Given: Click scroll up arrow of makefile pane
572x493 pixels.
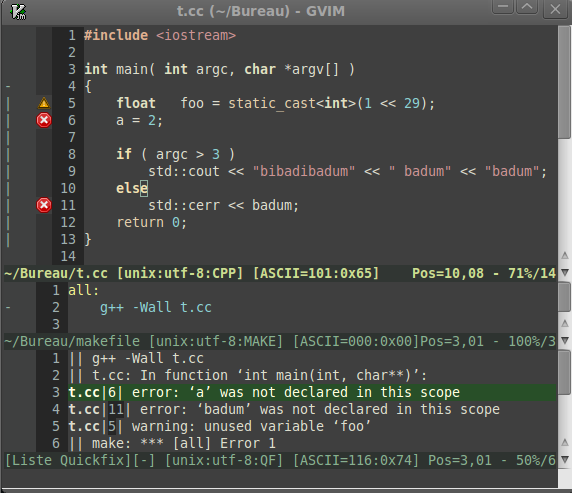Looking at the screenshot, I should click(x=565, y=323).
